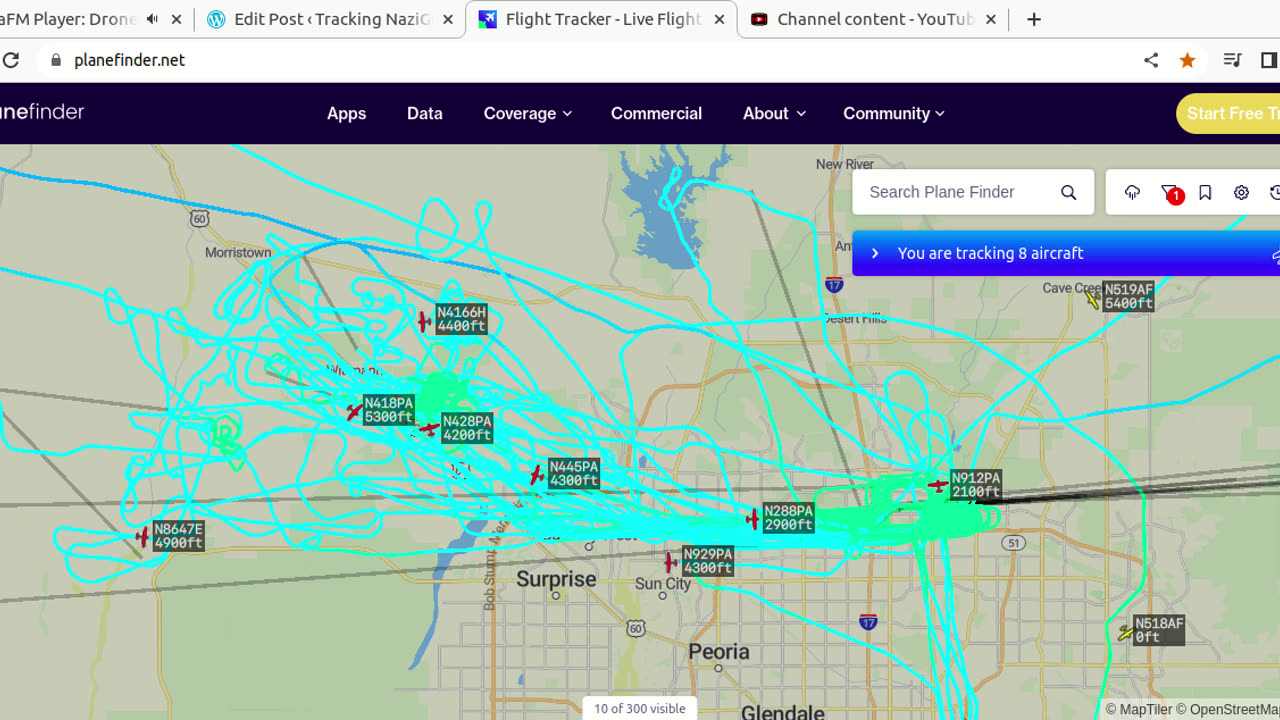Open map settings gear icon

(x=1241, y=193)
